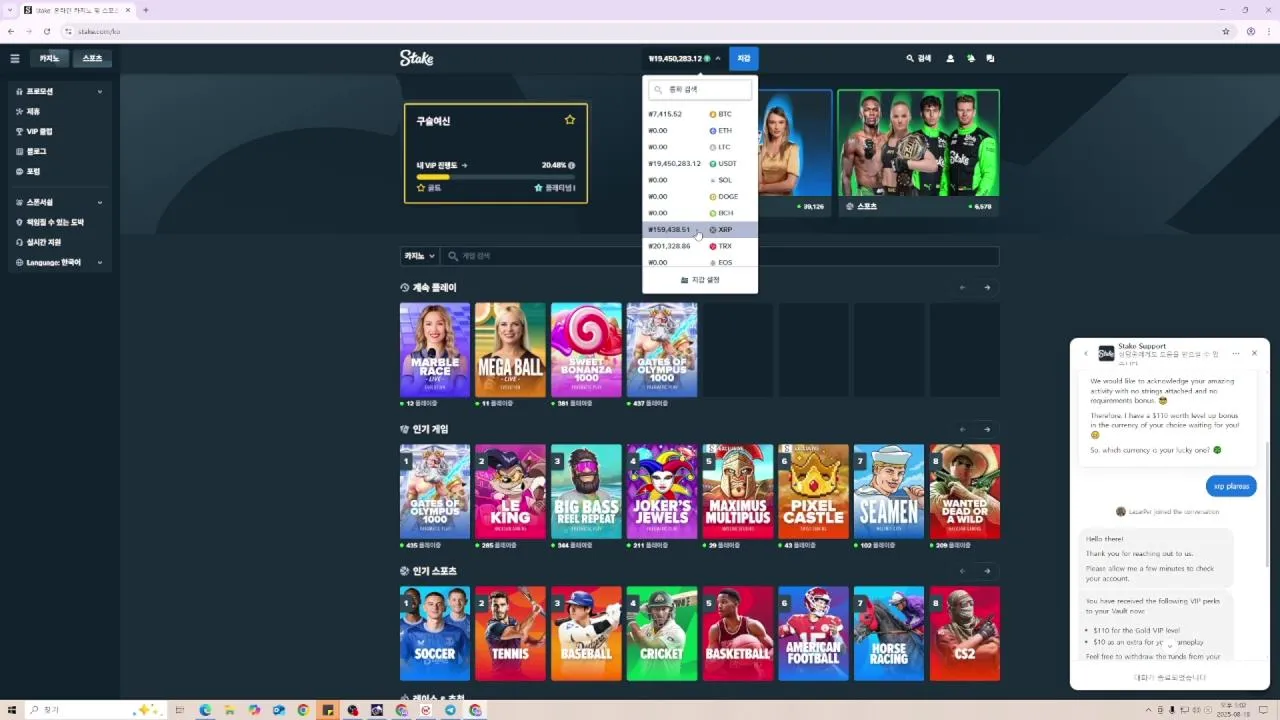Open the 카지노 category dropdown by search

pos(419,256)
